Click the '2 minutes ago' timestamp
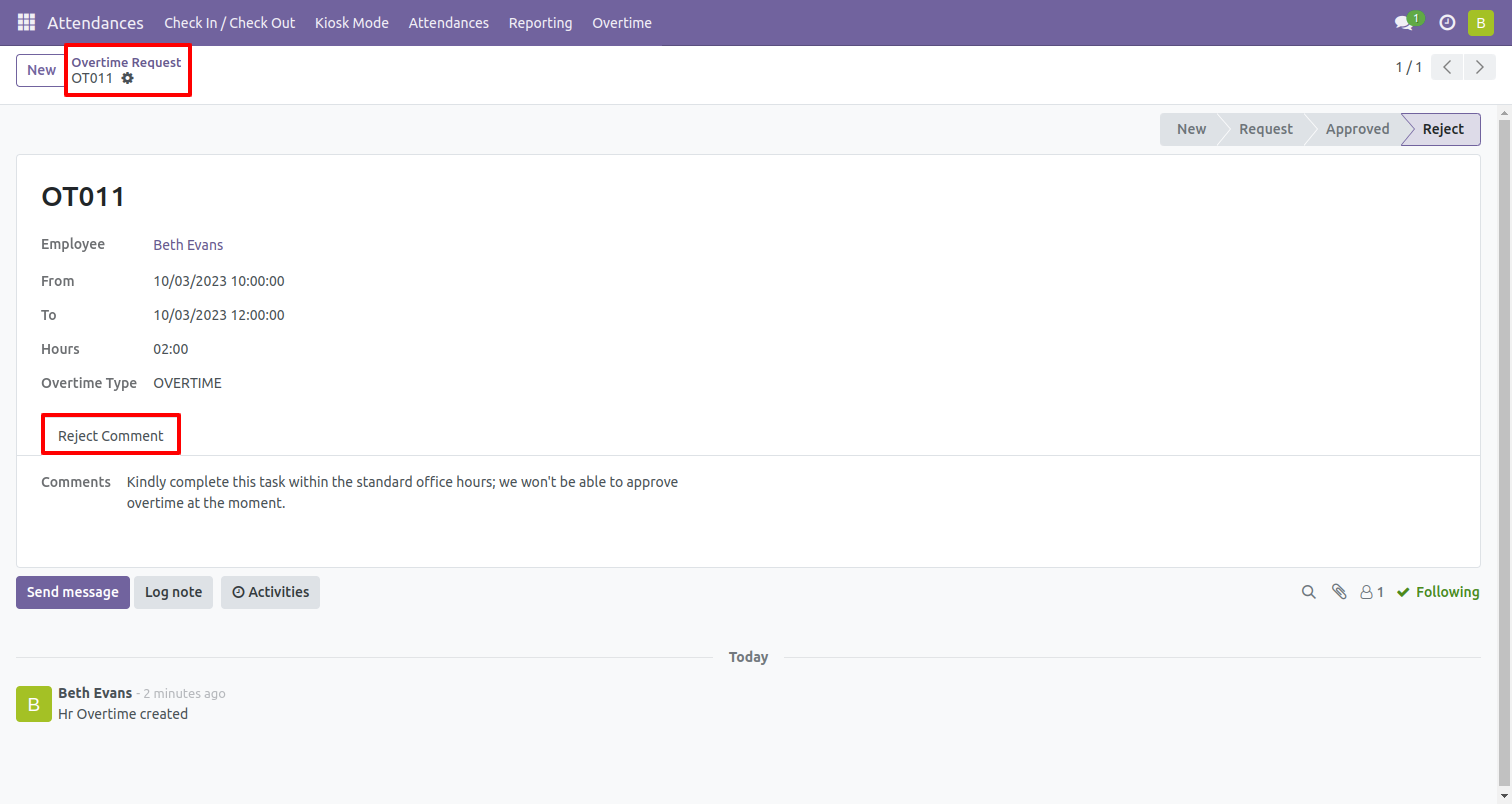 coord(184,693)
